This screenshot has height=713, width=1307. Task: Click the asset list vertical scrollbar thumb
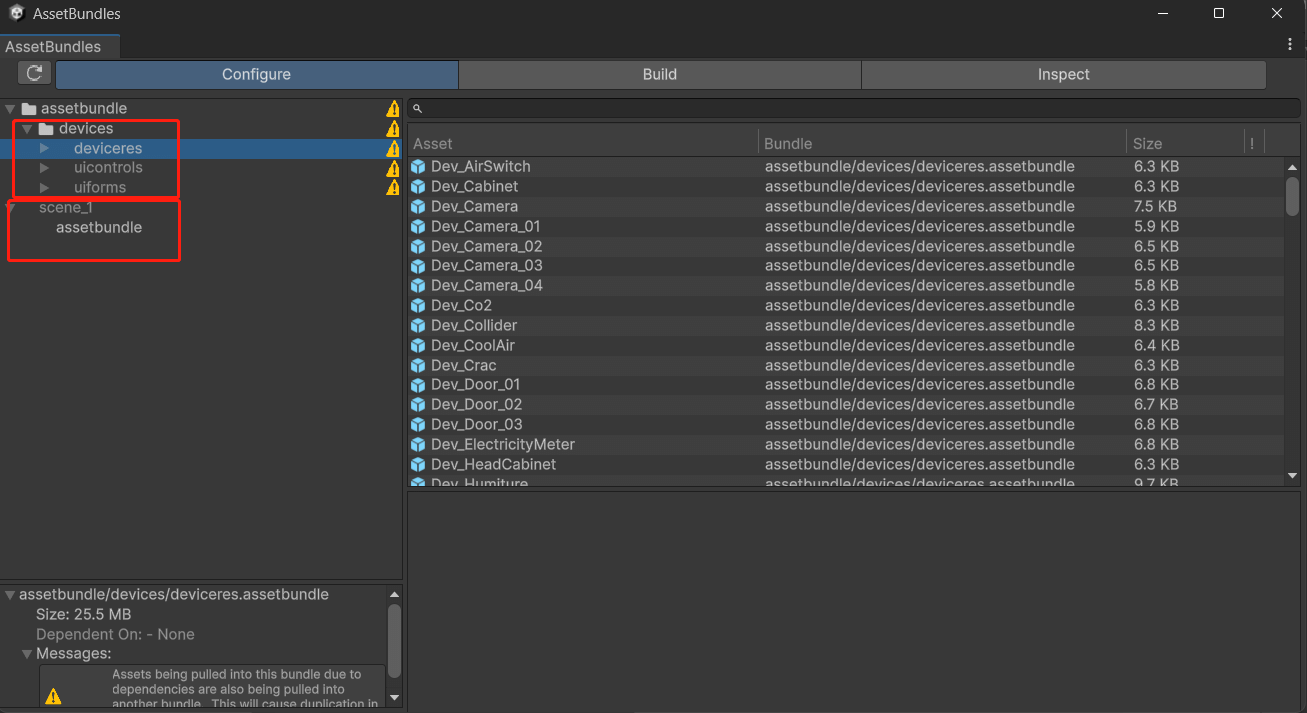pos(1292,195)
